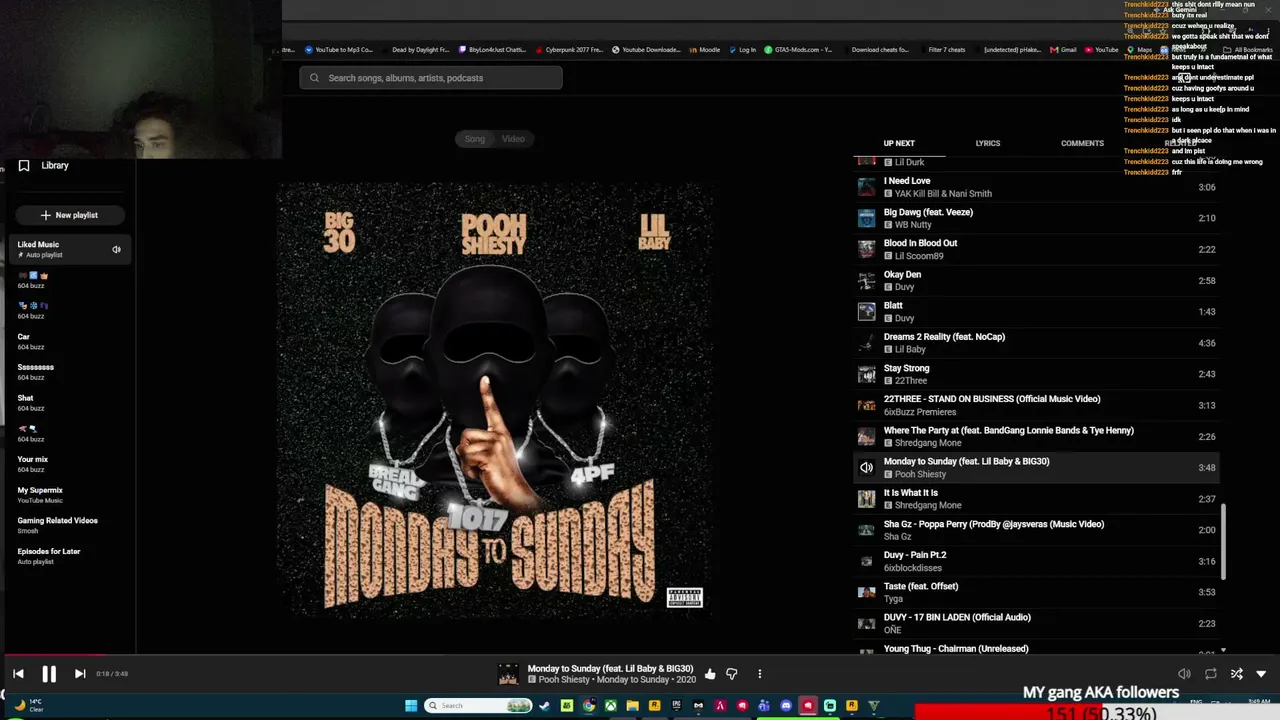Open Cyberpunk 2077 bookmark
The width and height of the screenshot is (1280, 720).
pos(569,50)
